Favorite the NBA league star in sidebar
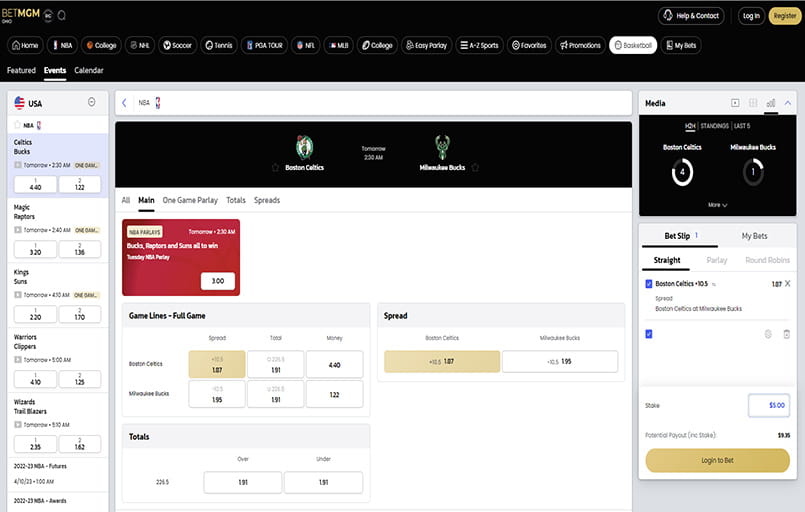The width and height of the screenshot is (805, 512). click(x=17, y=125)
